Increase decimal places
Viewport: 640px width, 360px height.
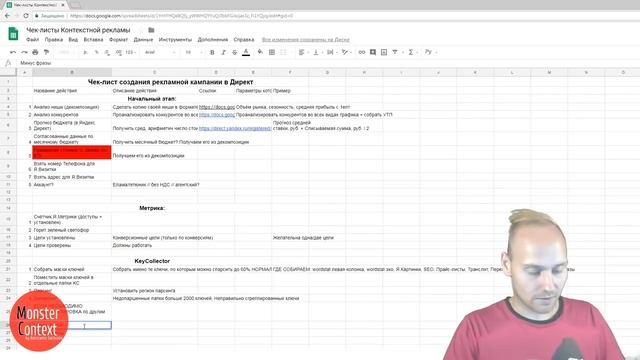click(x=118, y=52)
